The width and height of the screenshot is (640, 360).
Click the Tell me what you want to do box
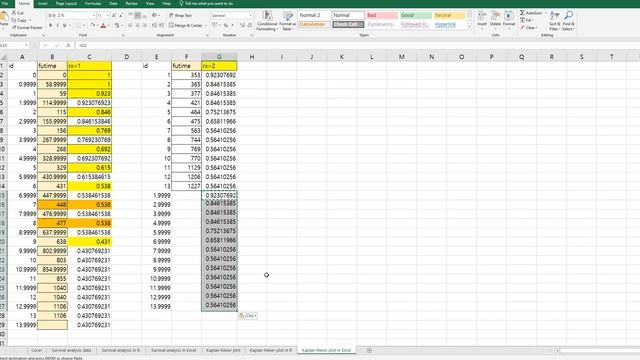point(206,3)
